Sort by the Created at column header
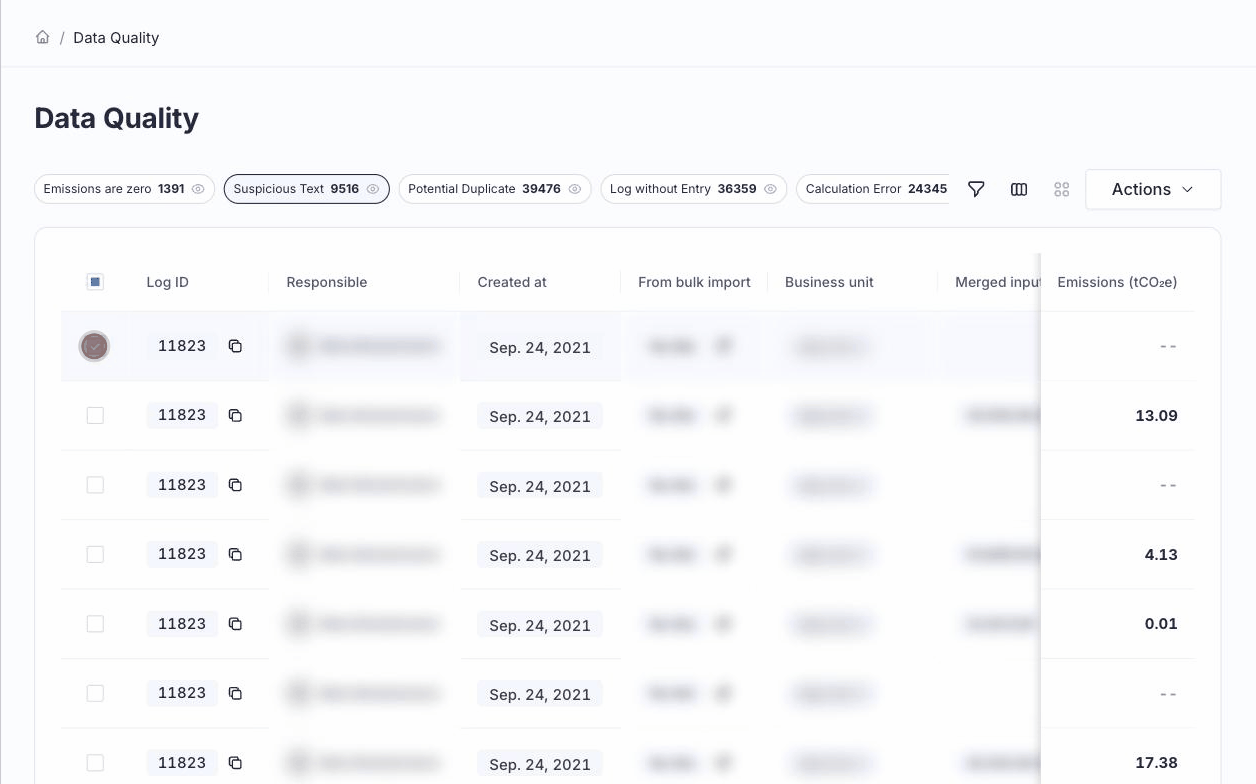Image resolution: width=1256 pixels, height=784 pixels. 512,282
